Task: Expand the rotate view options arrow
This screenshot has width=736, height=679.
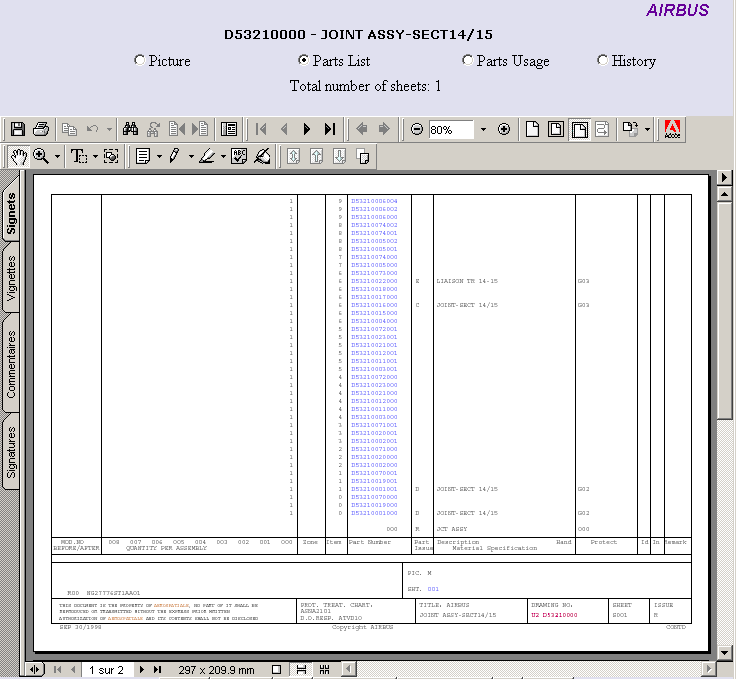Action: (x=647, y=129)
